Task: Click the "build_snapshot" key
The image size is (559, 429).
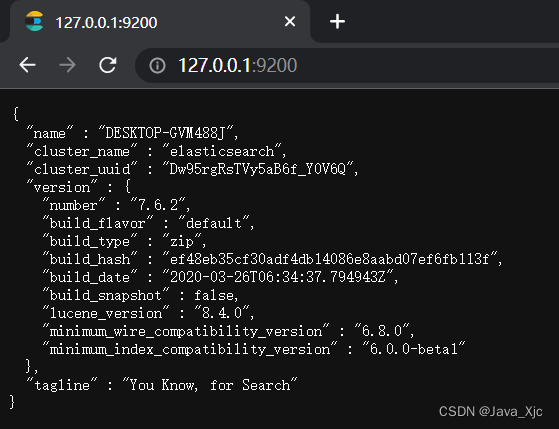Action: point(106,295)
